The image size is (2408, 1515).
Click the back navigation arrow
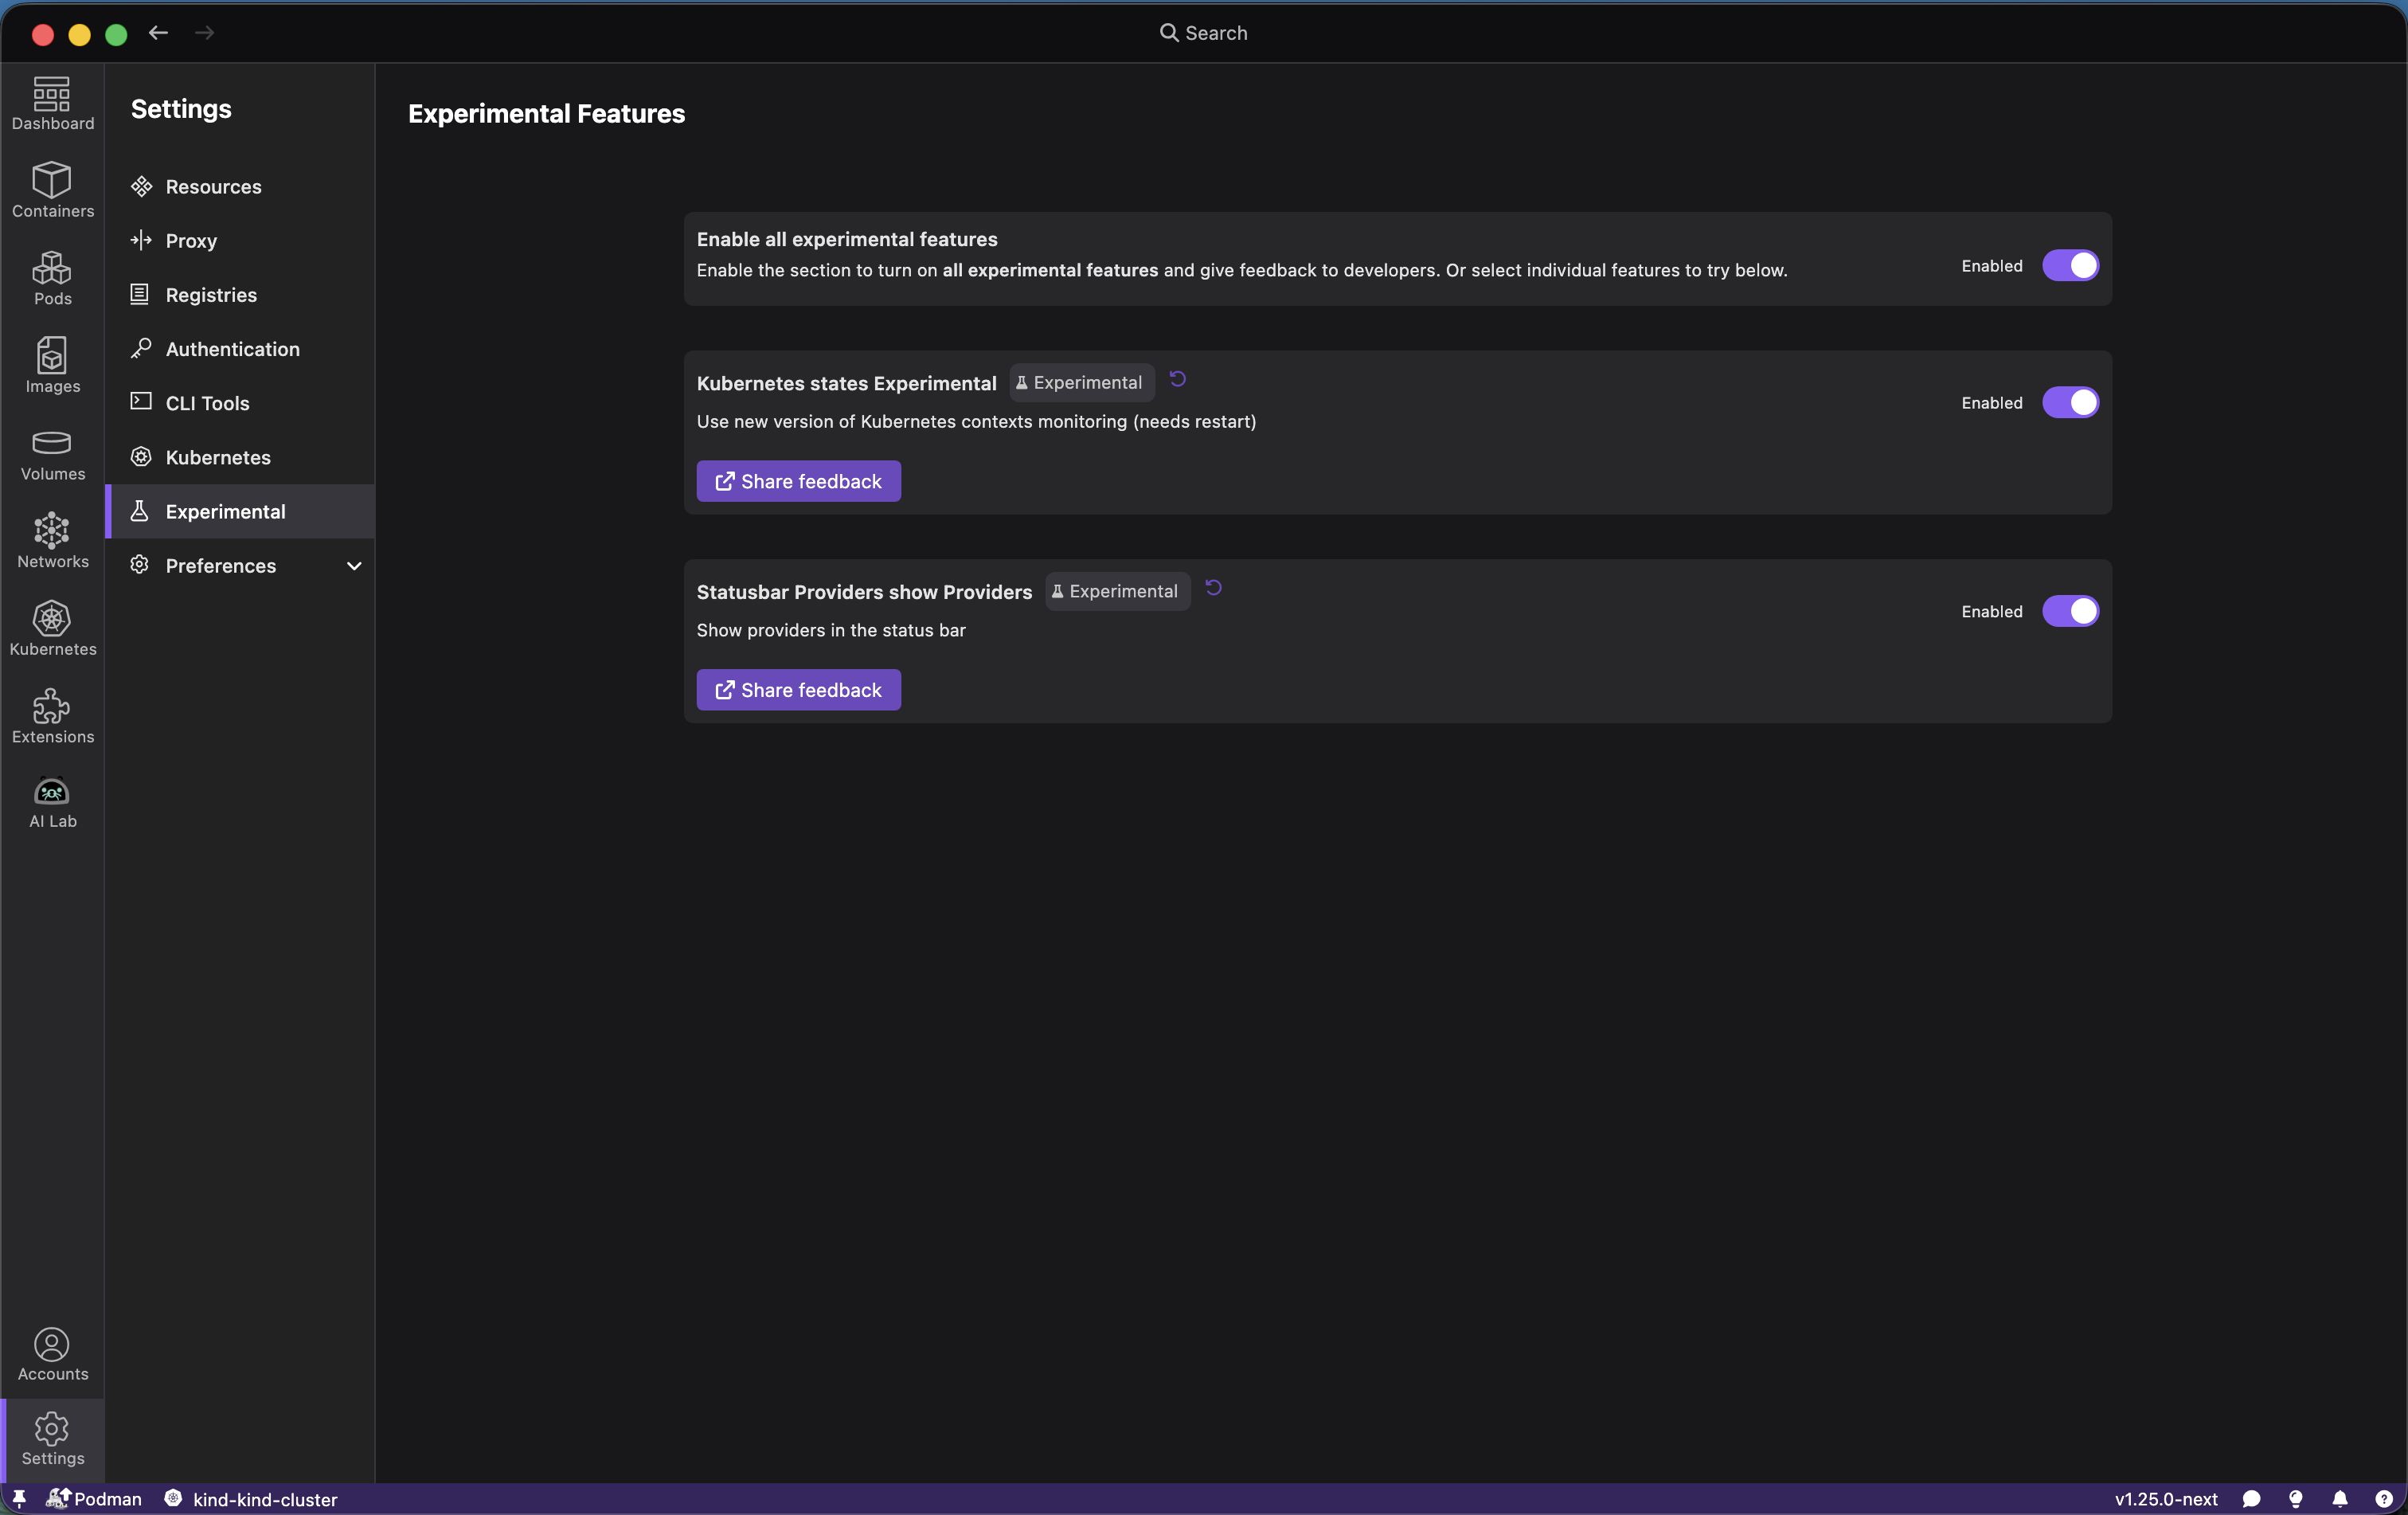tap(158, 33)
